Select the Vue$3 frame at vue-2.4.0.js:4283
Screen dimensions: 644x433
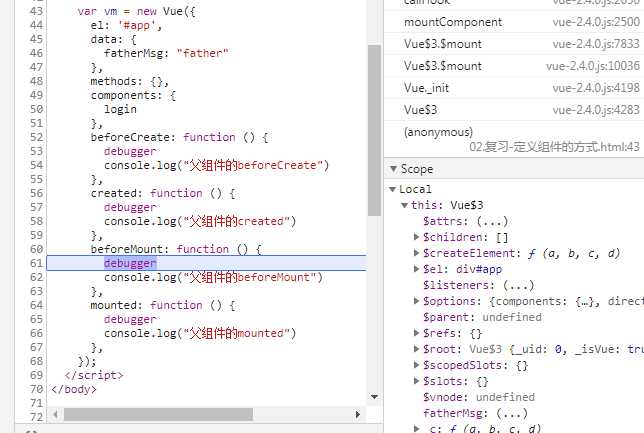pyautogui.click(x=514, y=110)
